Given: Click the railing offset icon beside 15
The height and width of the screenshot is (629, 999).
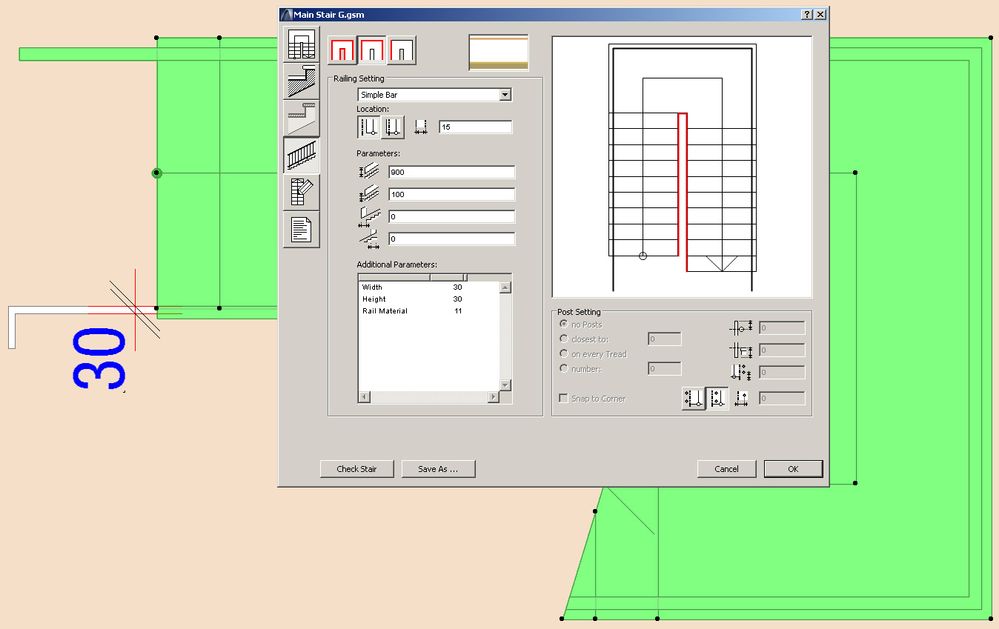Looking at the screenshot, I should pos(421,127).
